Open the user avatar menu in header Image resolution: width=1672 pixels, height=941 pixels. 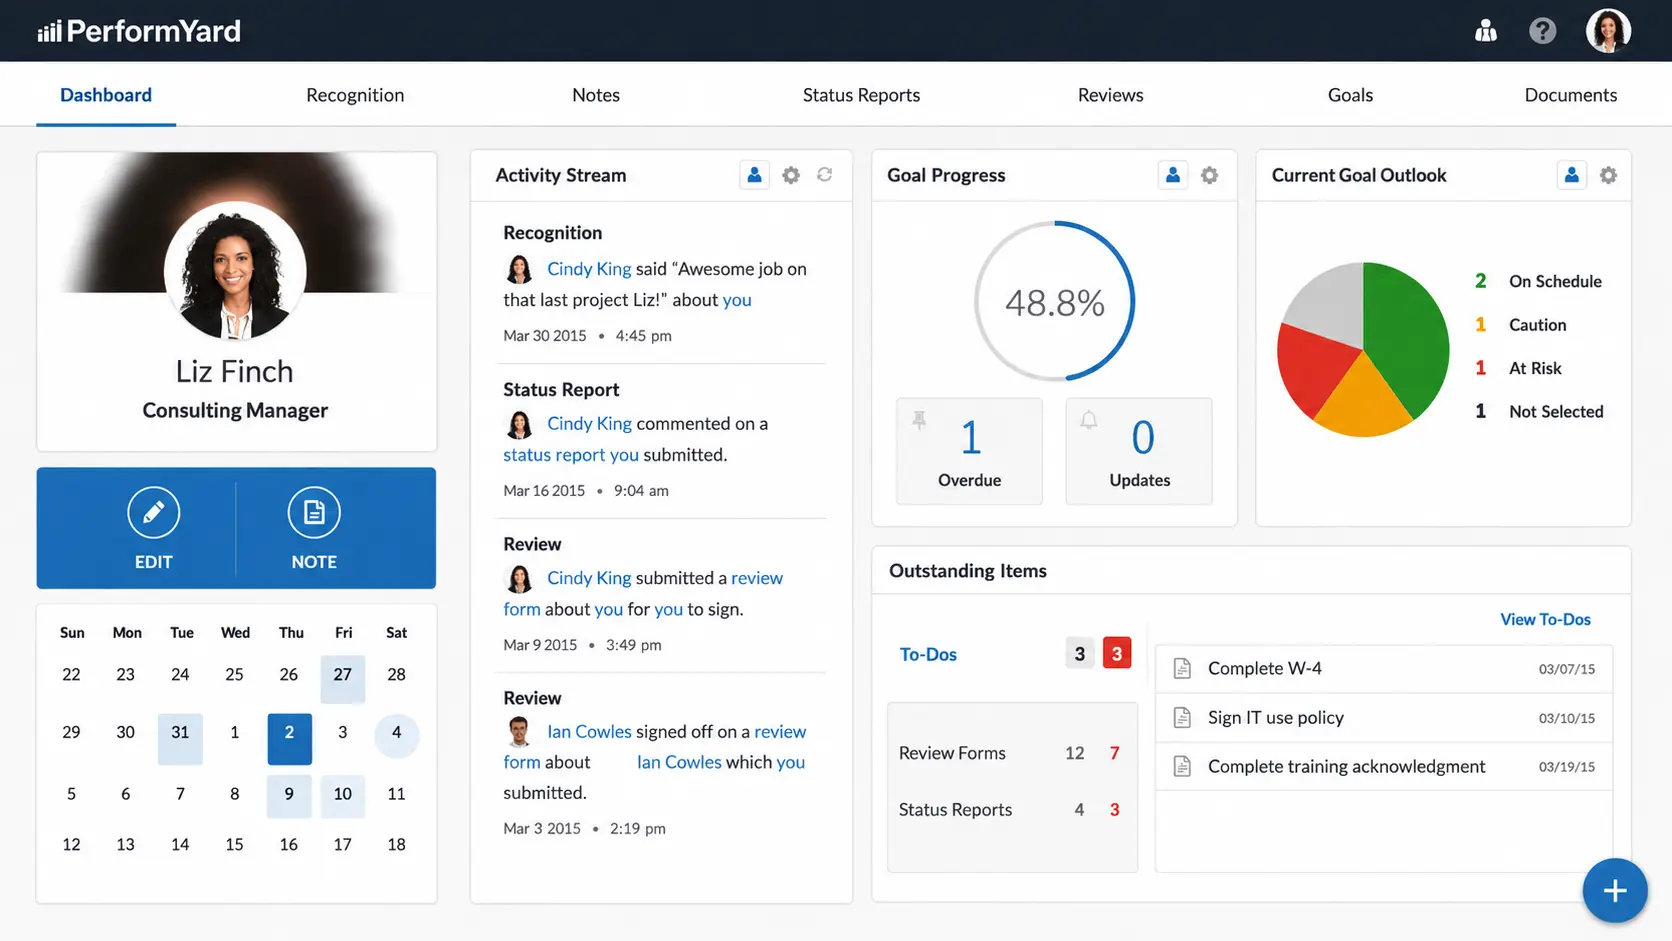(1608, 31)
